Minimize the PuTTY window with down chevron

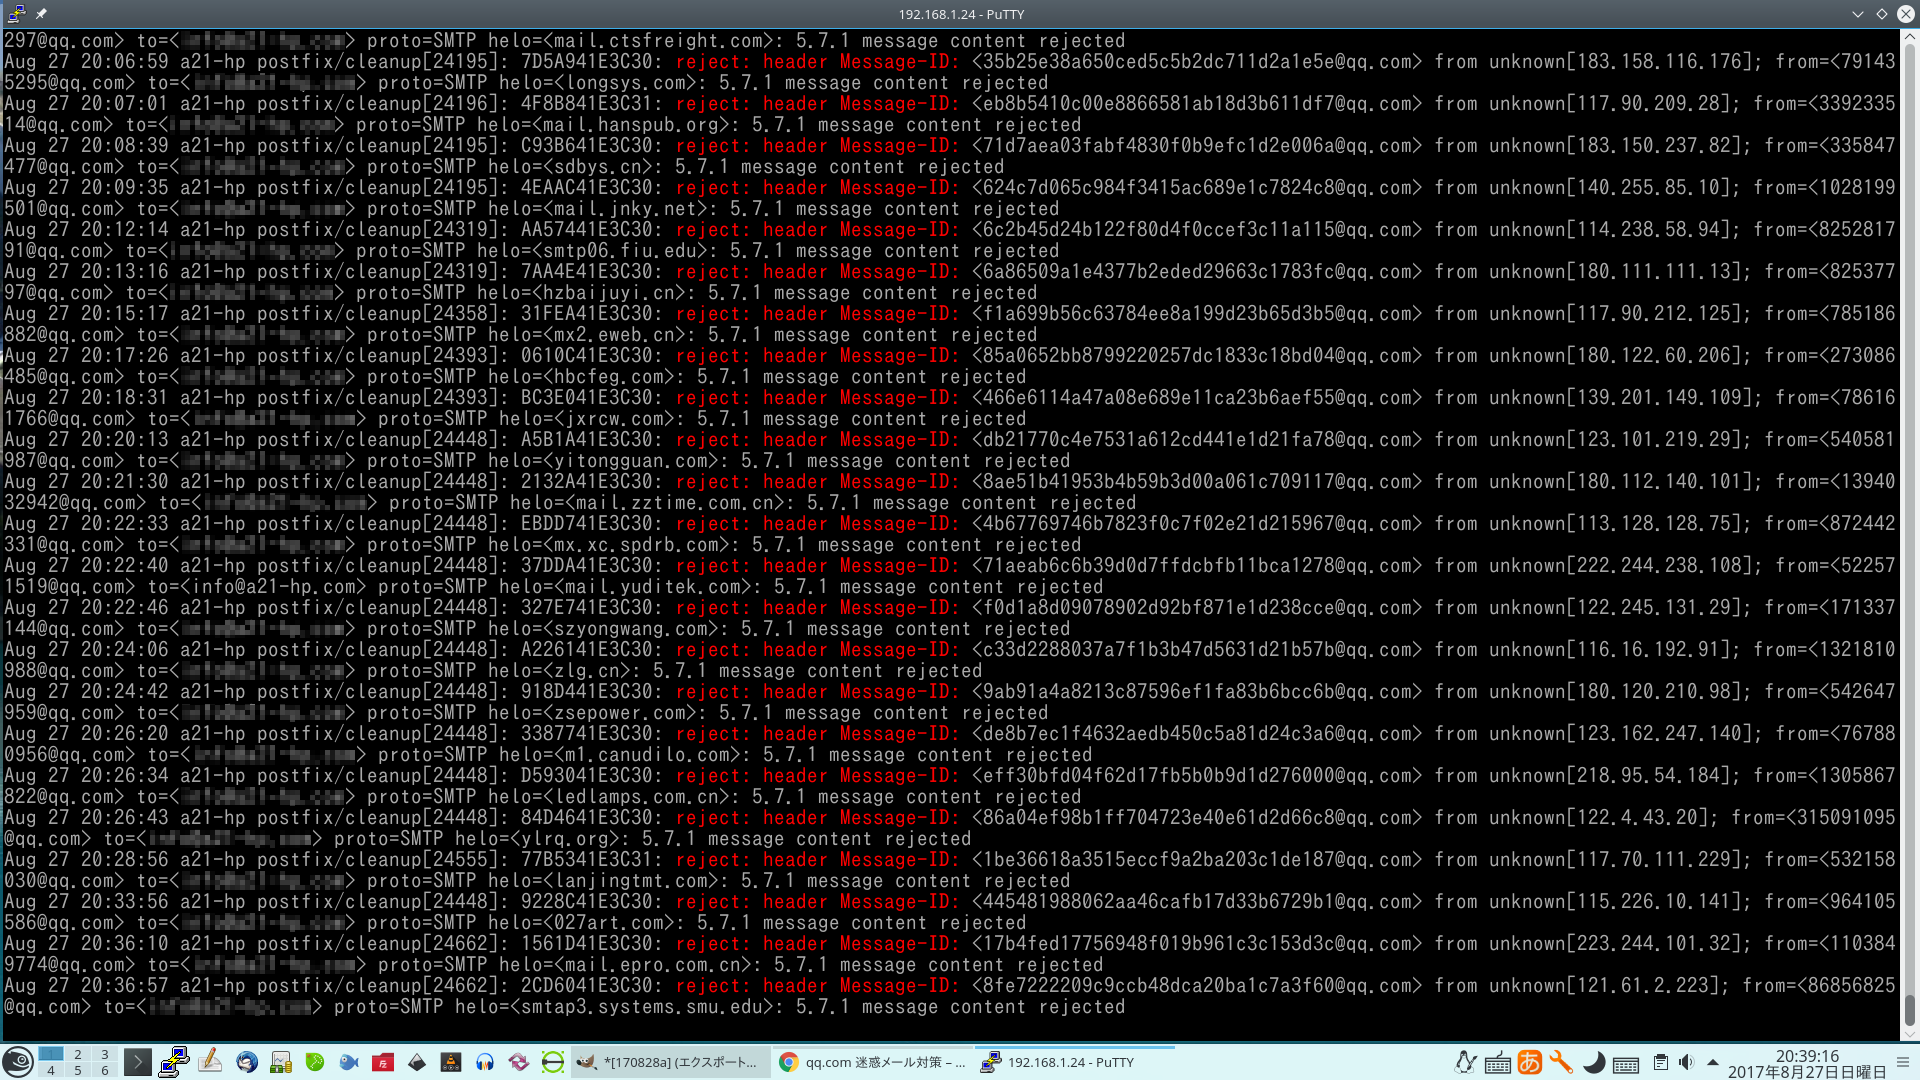click(1857, 14)
